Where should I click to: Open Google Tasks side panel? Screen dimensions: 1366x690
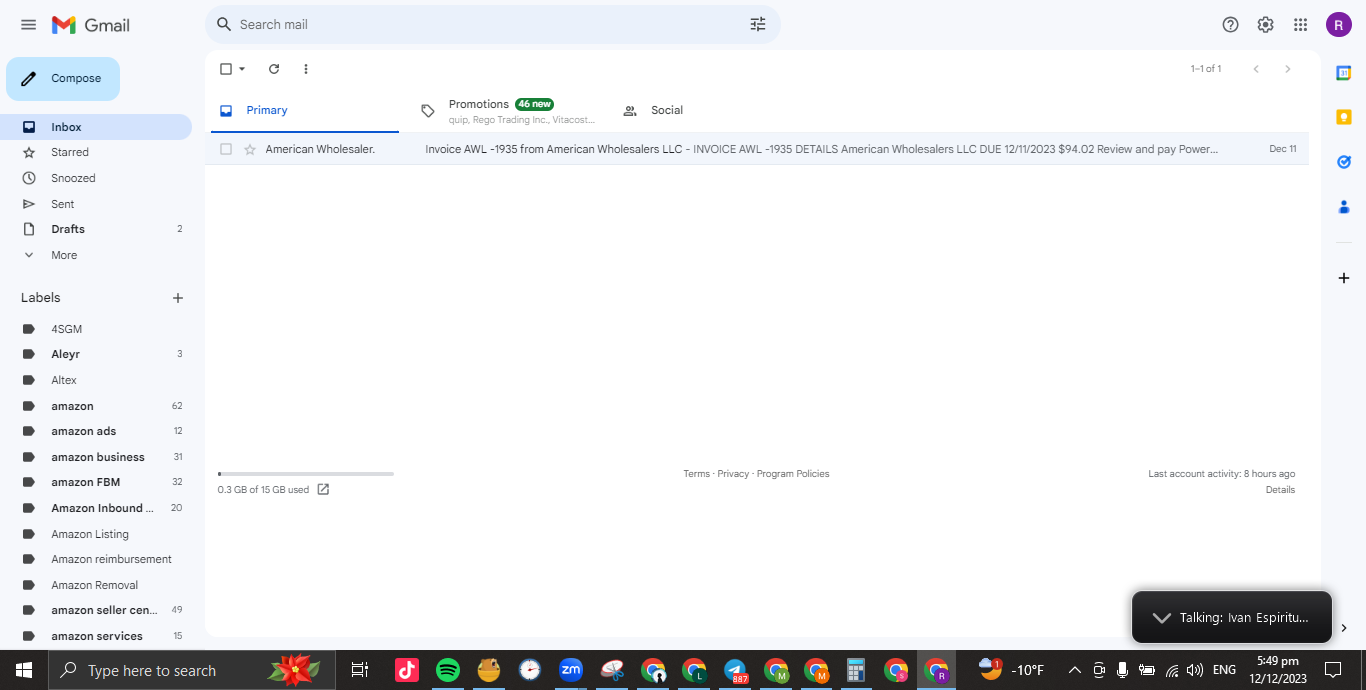(1344, 162)
